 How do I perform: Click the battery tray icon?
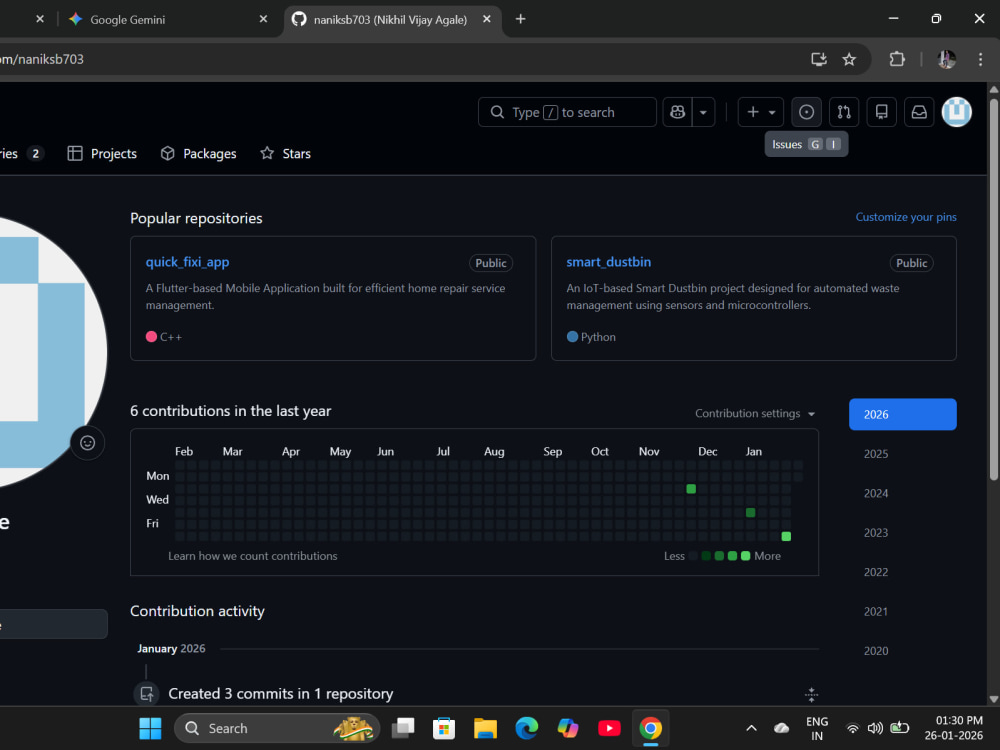click(x=899, y=728)
